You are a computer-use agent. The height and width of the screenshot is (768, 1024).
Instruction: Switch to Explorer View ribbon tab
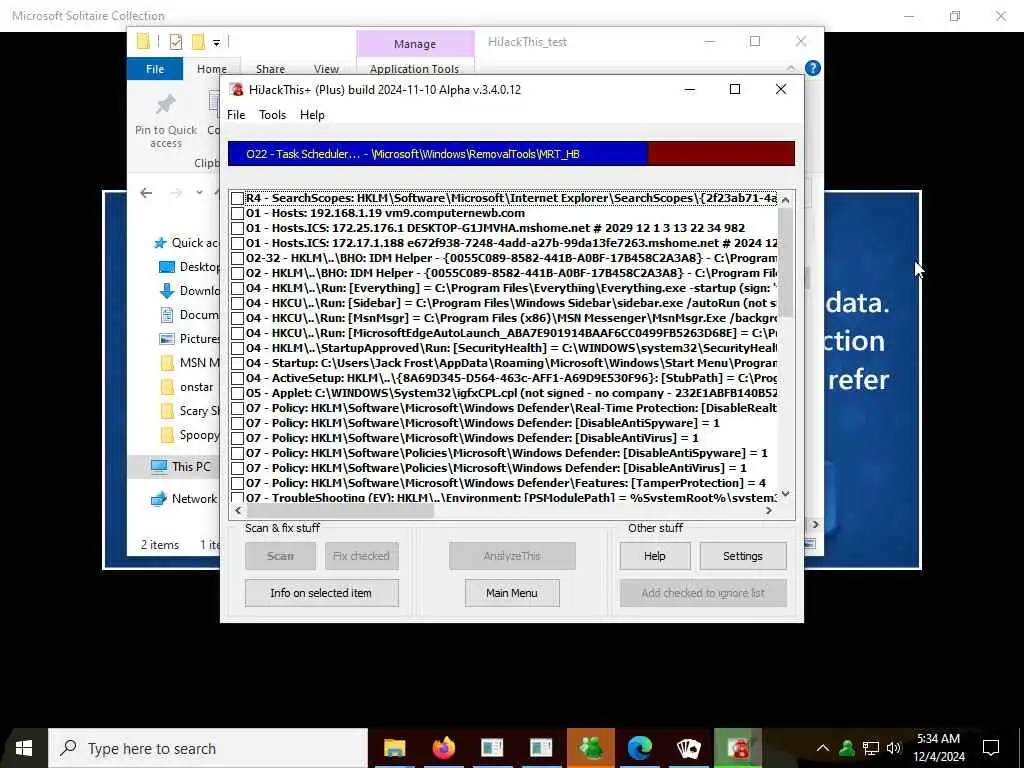point(326,69)
